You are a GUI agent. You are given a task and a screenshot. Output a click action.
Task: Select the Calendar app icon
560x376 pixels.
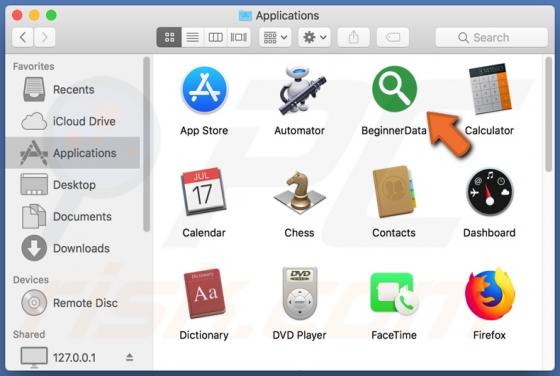coord(204,192)
